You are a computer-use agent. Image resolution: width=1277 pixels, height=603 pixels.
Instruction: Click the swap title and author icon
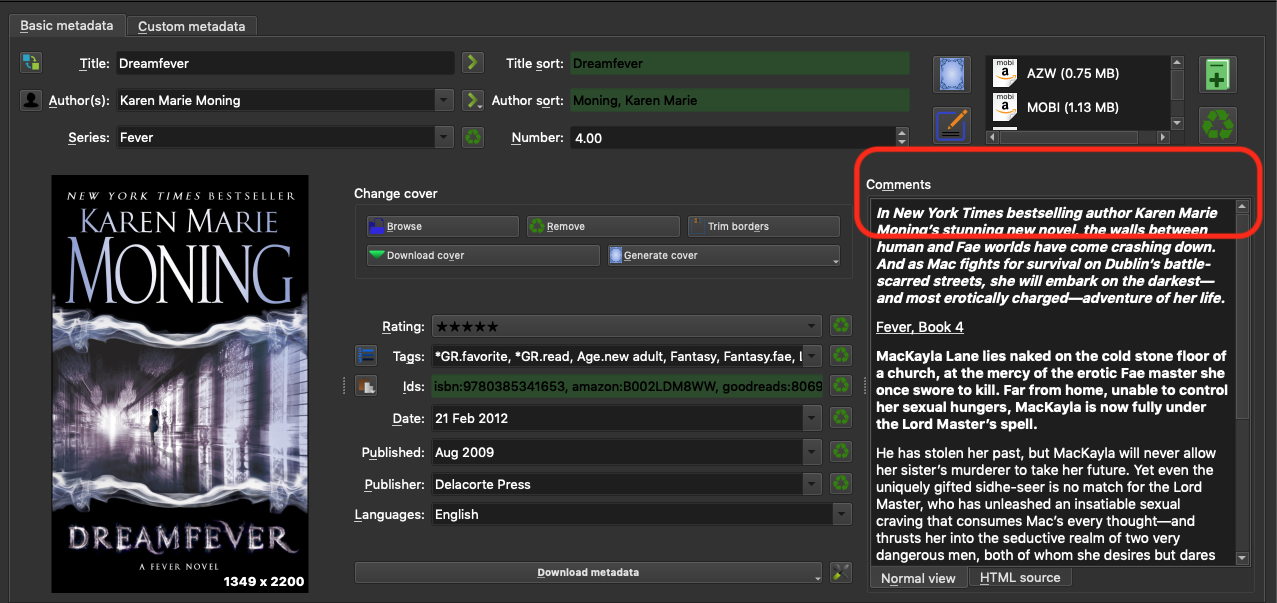[31, 63]
